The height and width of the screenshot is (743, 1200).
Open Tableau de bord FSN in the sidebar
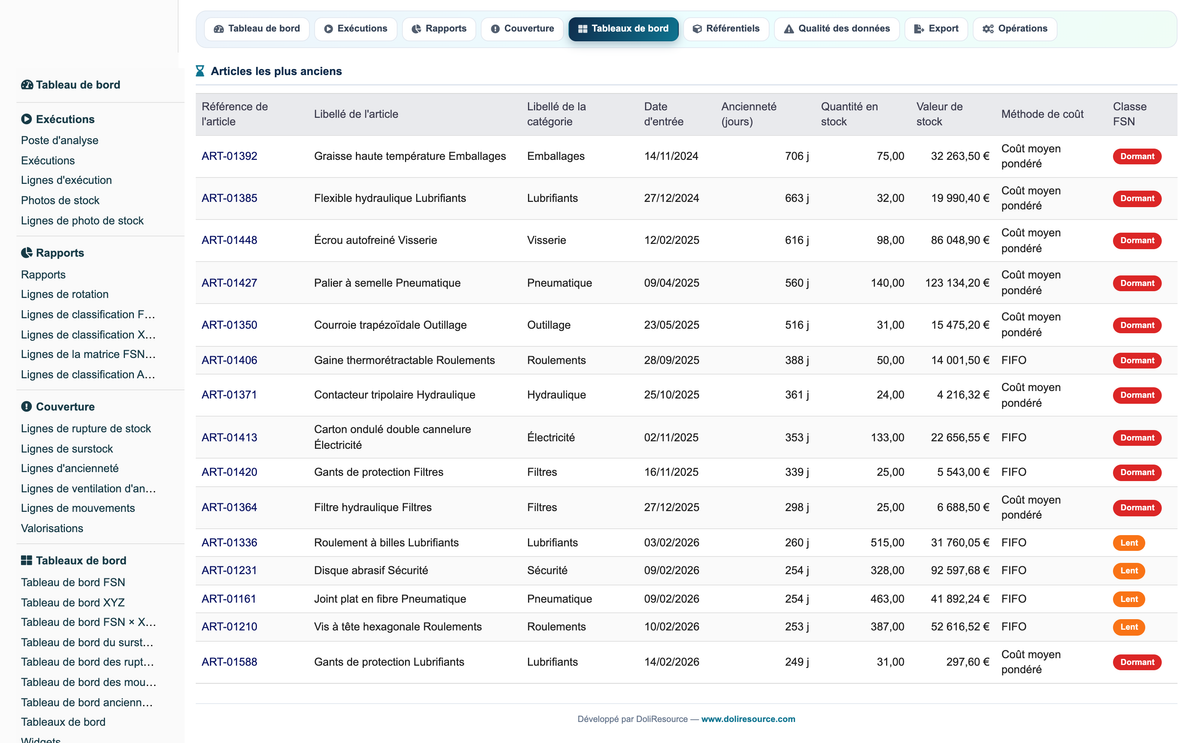[73, 583]
